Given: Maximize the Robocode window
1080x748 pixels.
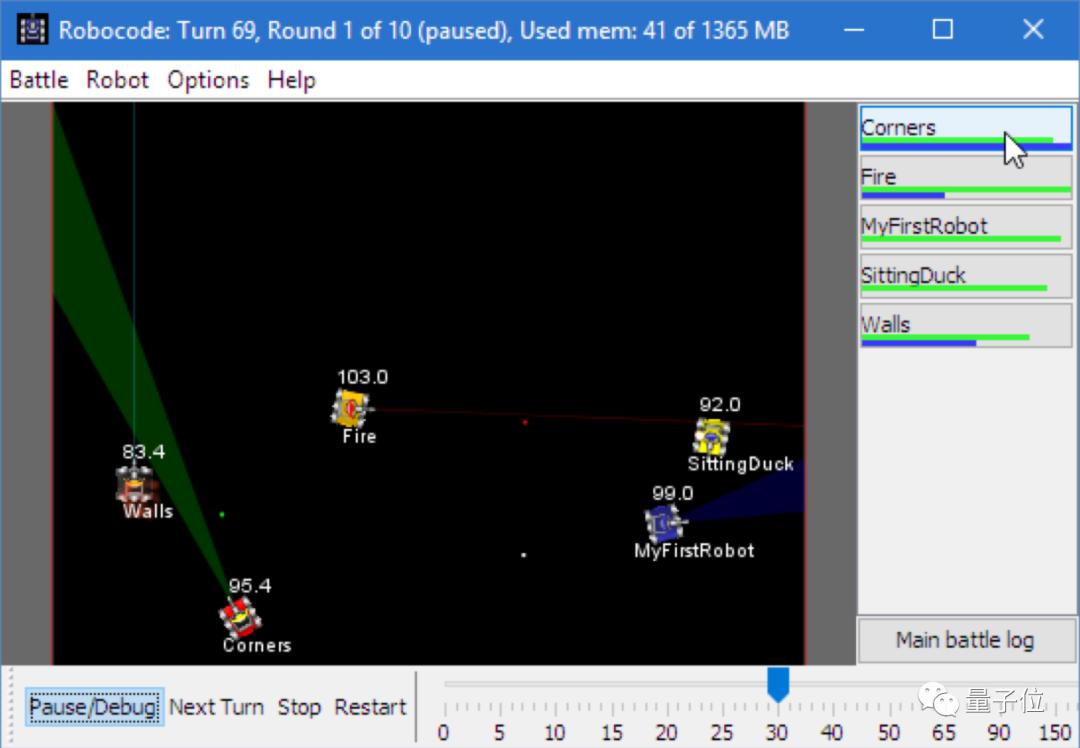Looking at the screenshot, I should [x=943, y=29].
